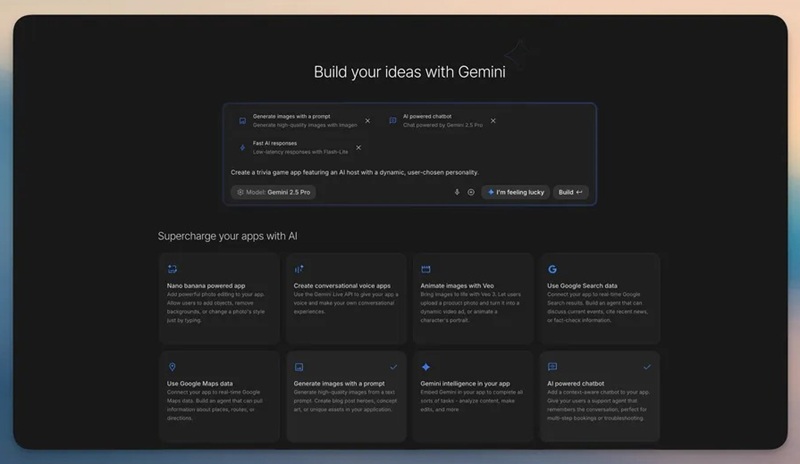Screen dimensions: 800x464
Task: Uncheck the Generate images with a prompt card
Action: (x=393, y=367)
